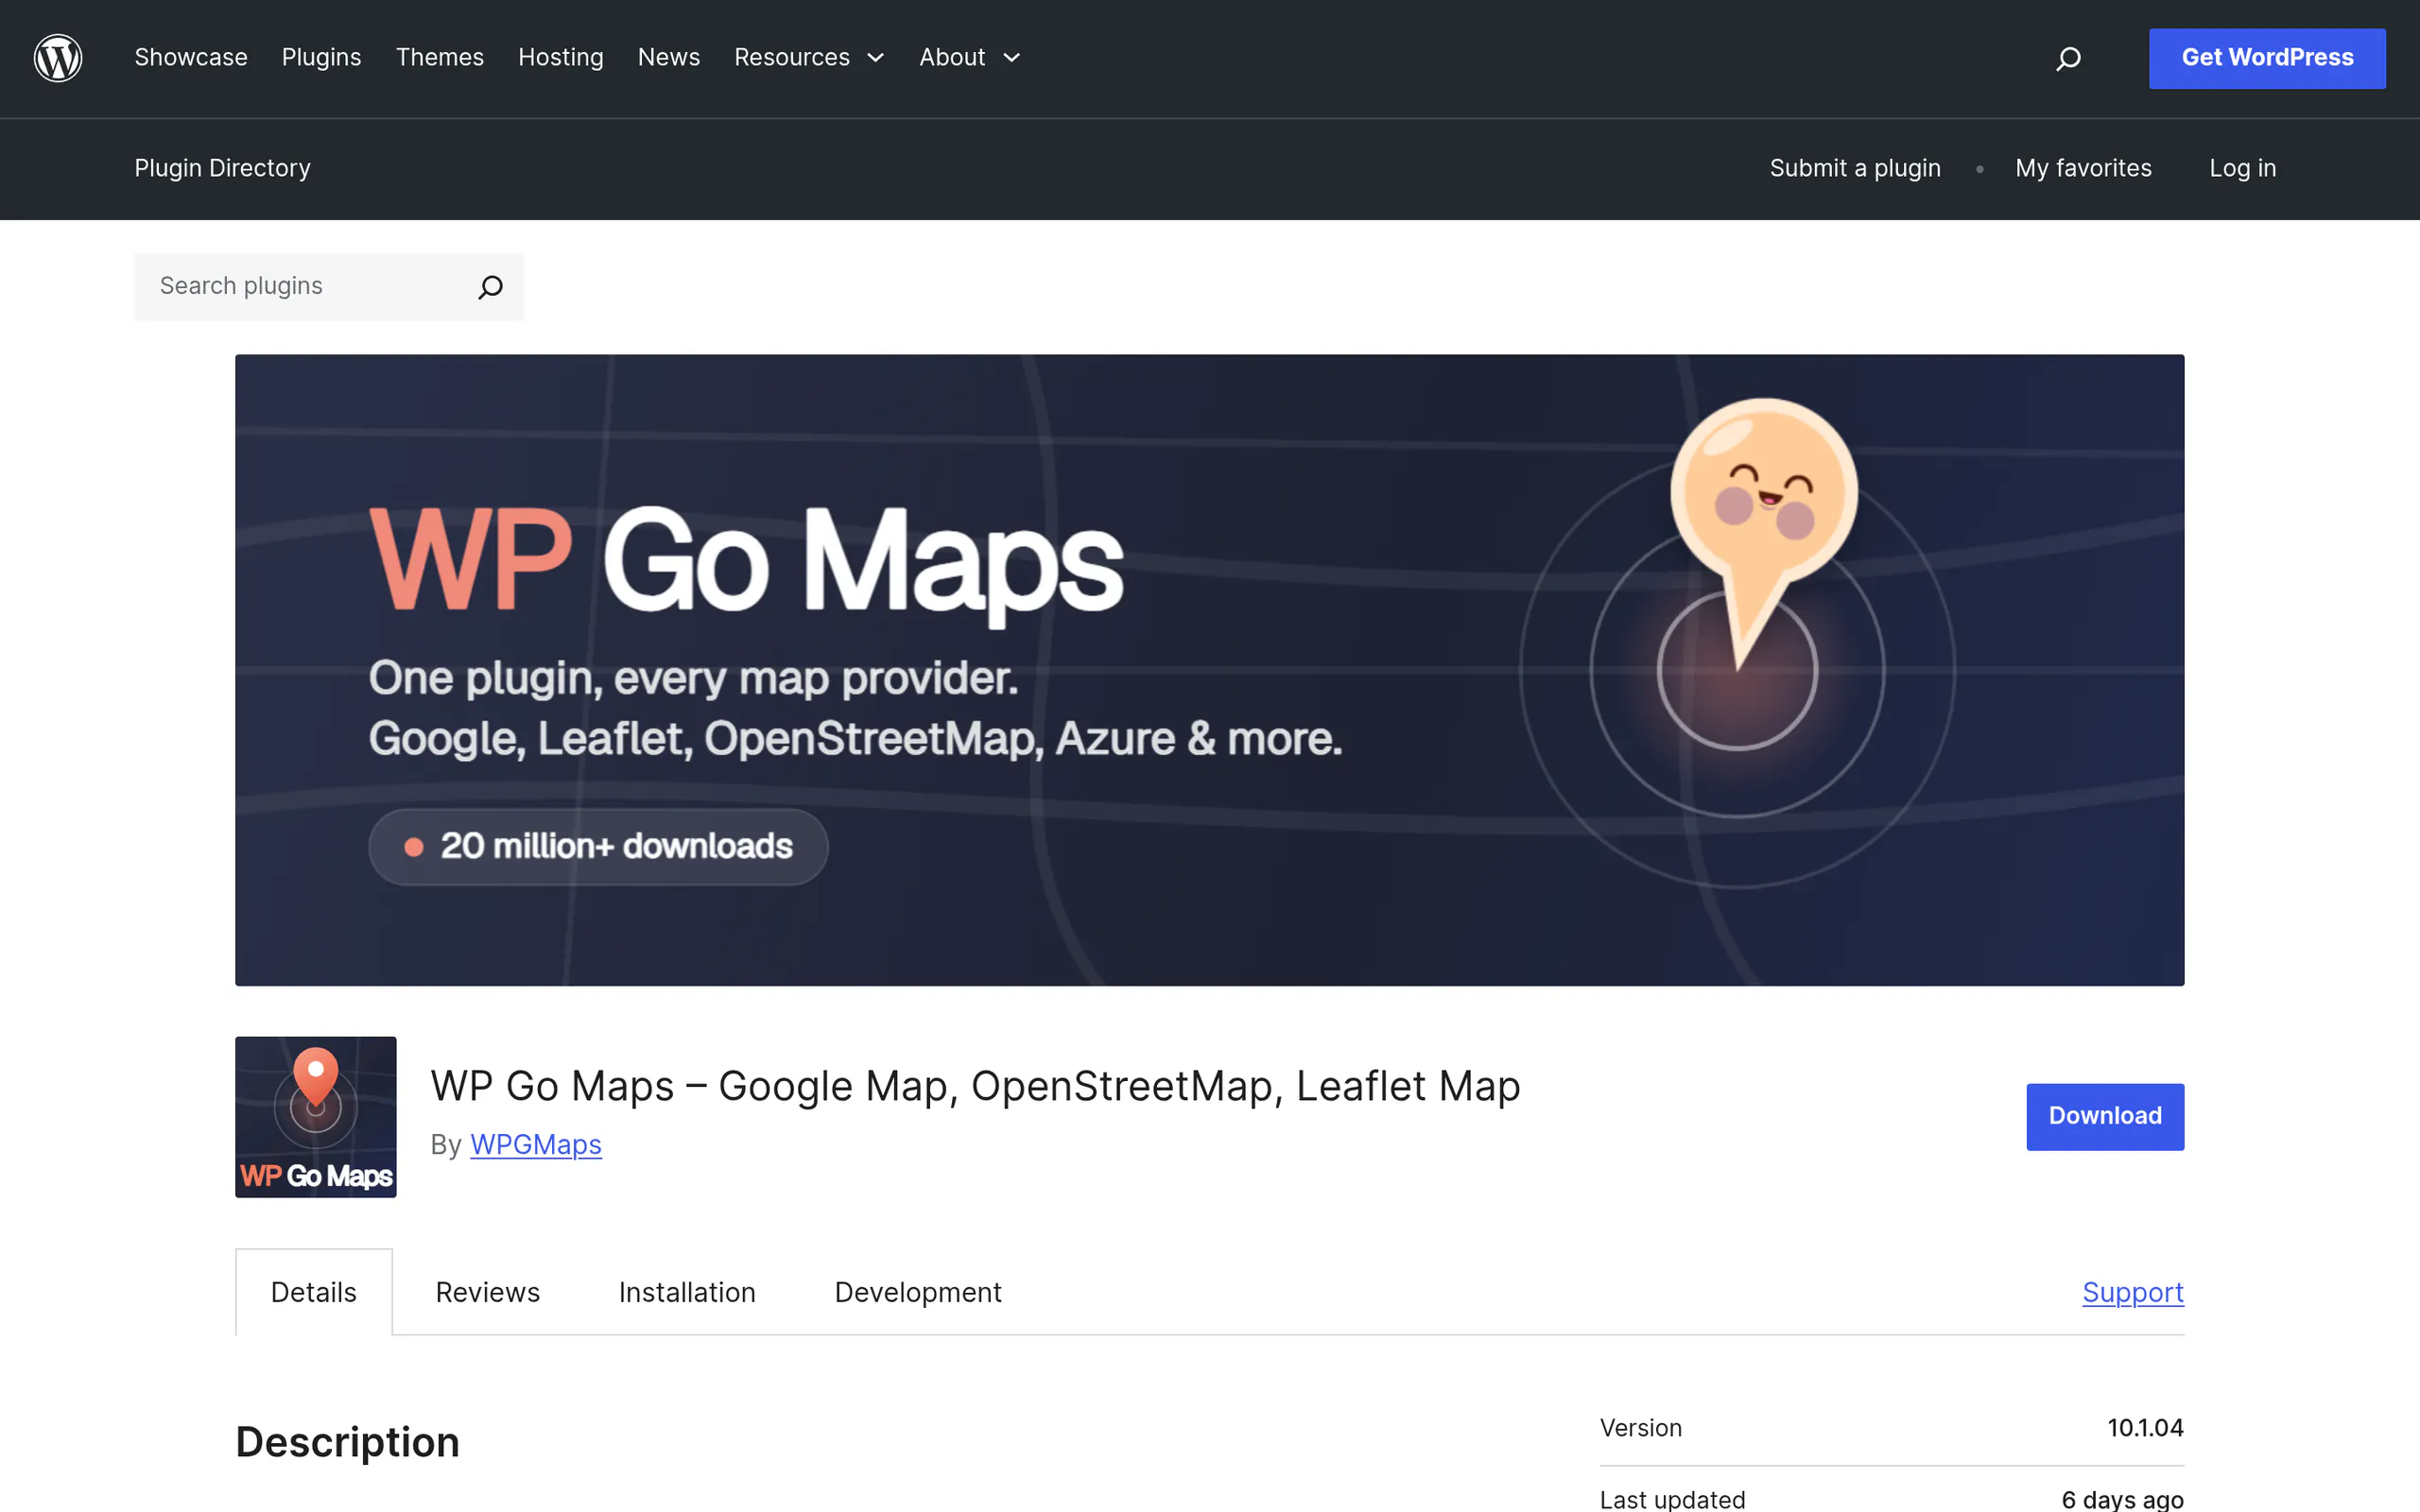
Task: Switch to the Reviews tab
Action: click(488, 1292)
